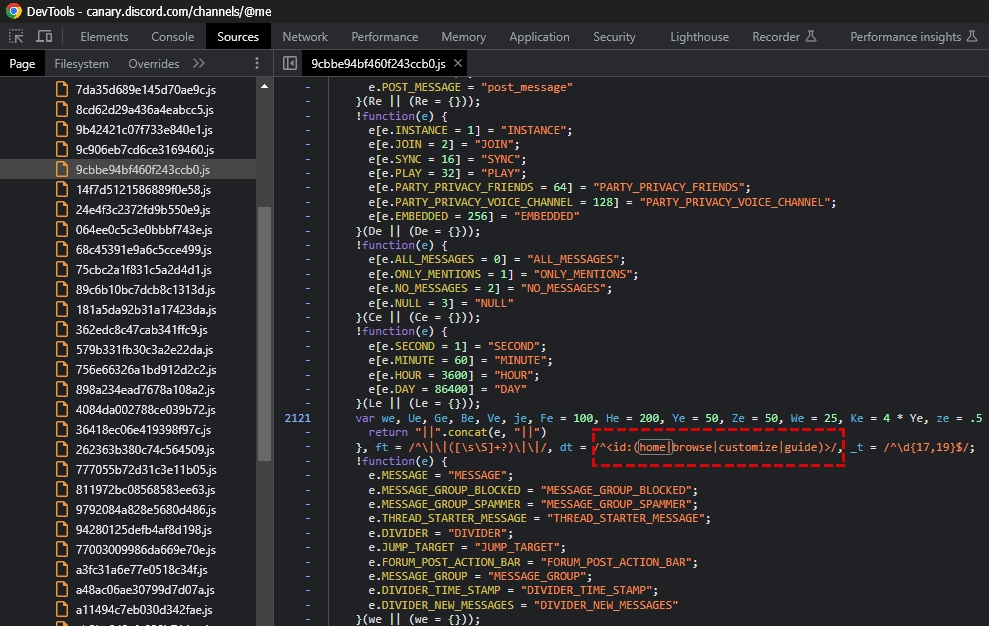Show more navigator tabs with the chevron
The image size is (989, 626).
pyautogui.click(x=198, y=63)
